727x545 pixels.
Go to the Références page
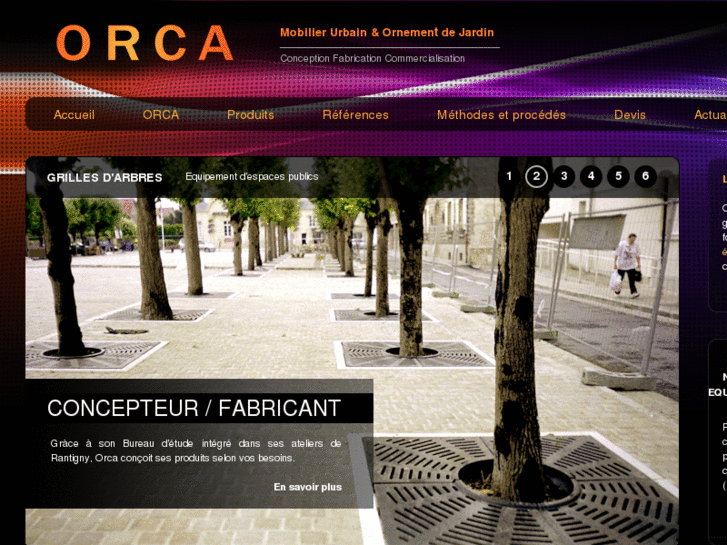click(356, 115)
